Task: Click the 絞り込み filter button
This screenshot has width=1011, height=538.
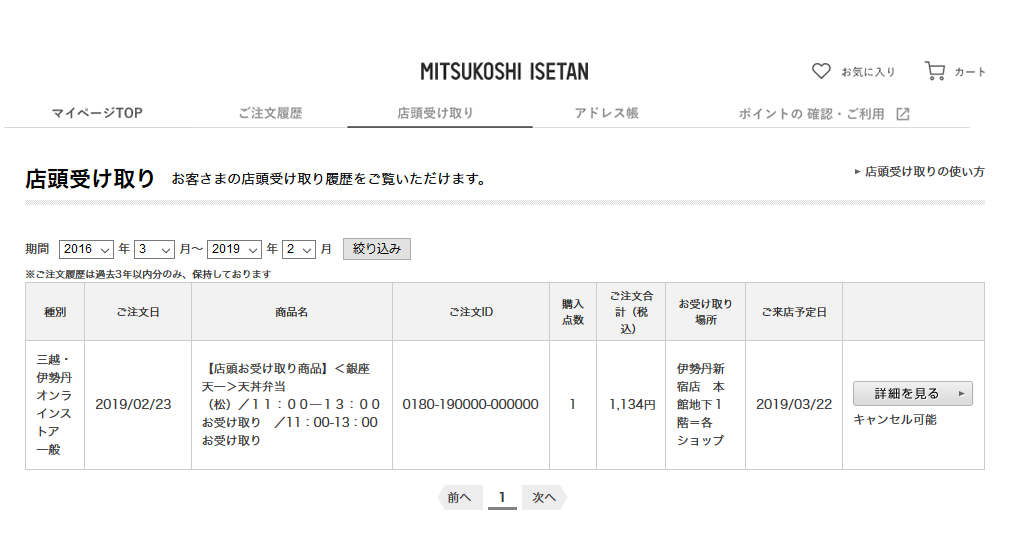Action: 377,249
